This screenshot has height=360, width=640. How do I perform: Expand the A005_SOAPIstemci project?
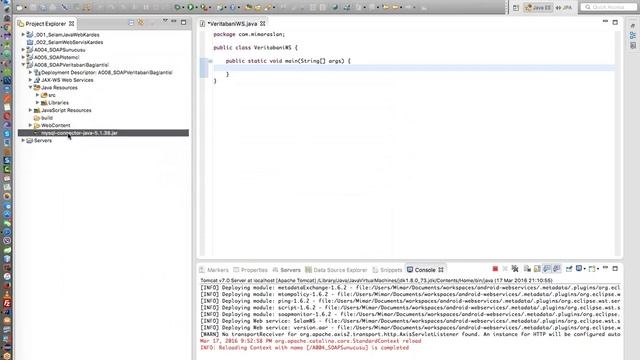(23, 57)
